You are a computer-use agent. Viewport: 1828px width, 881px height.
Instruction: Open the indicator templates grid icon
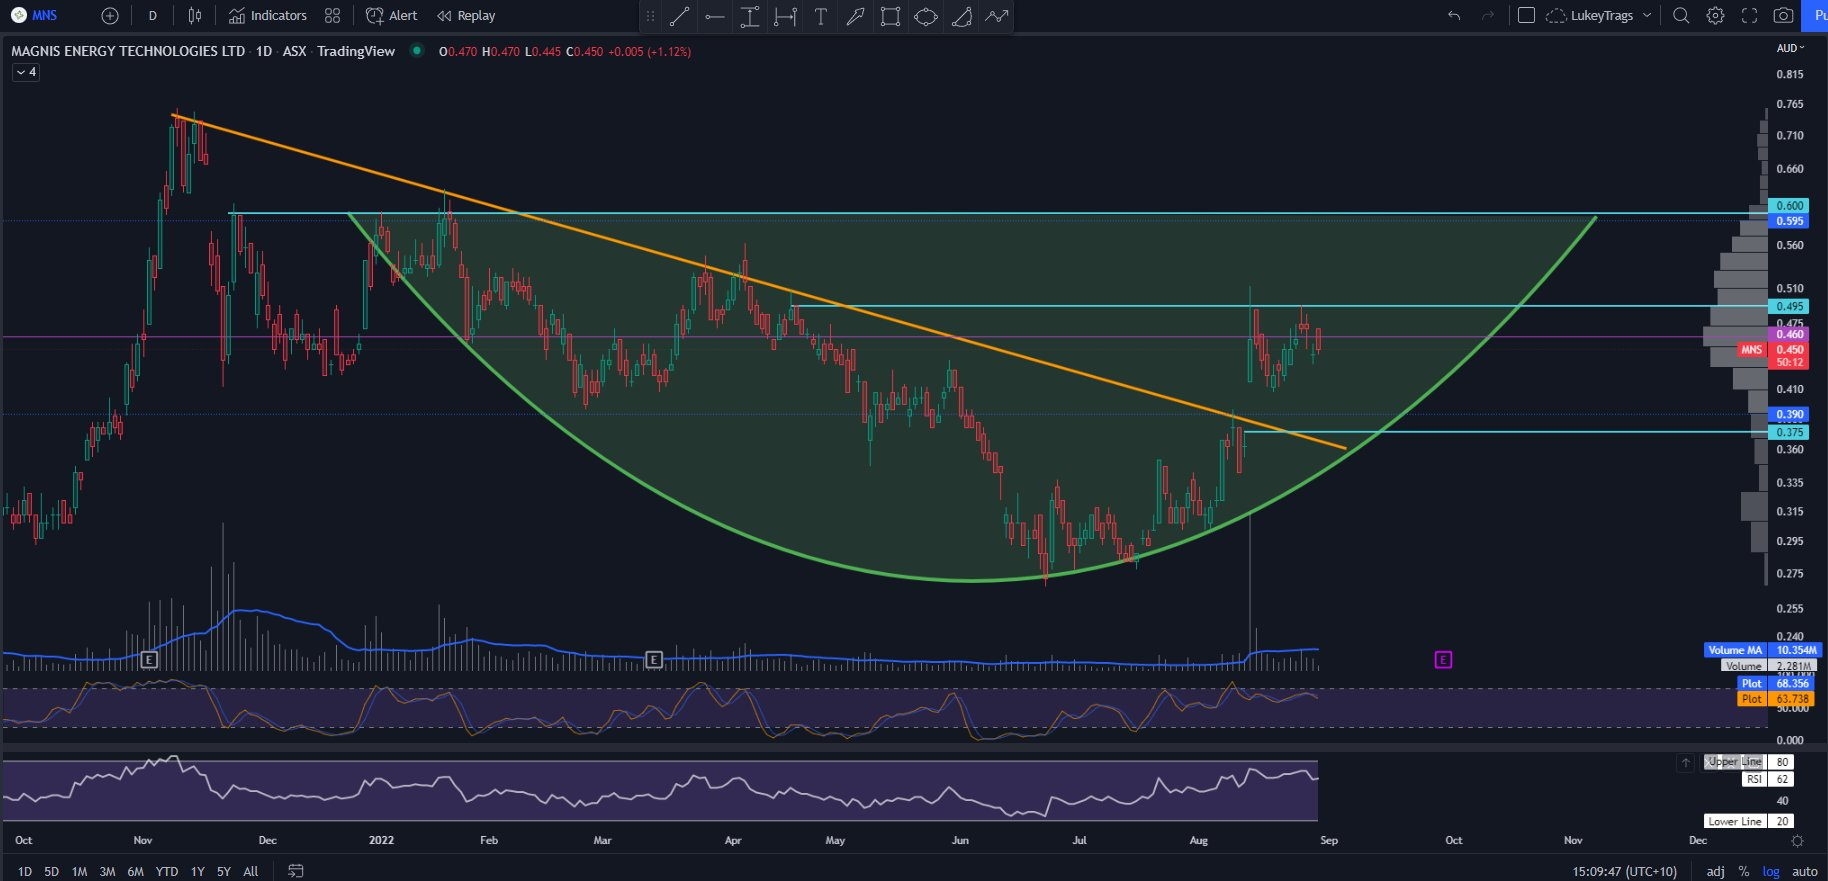click(x=333, y=16)
